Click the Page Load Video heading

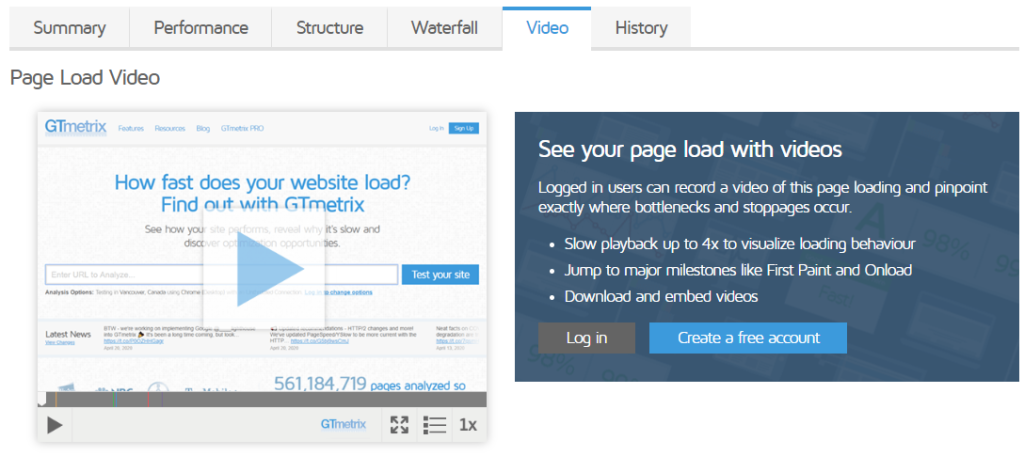click(x=85, y=78)
